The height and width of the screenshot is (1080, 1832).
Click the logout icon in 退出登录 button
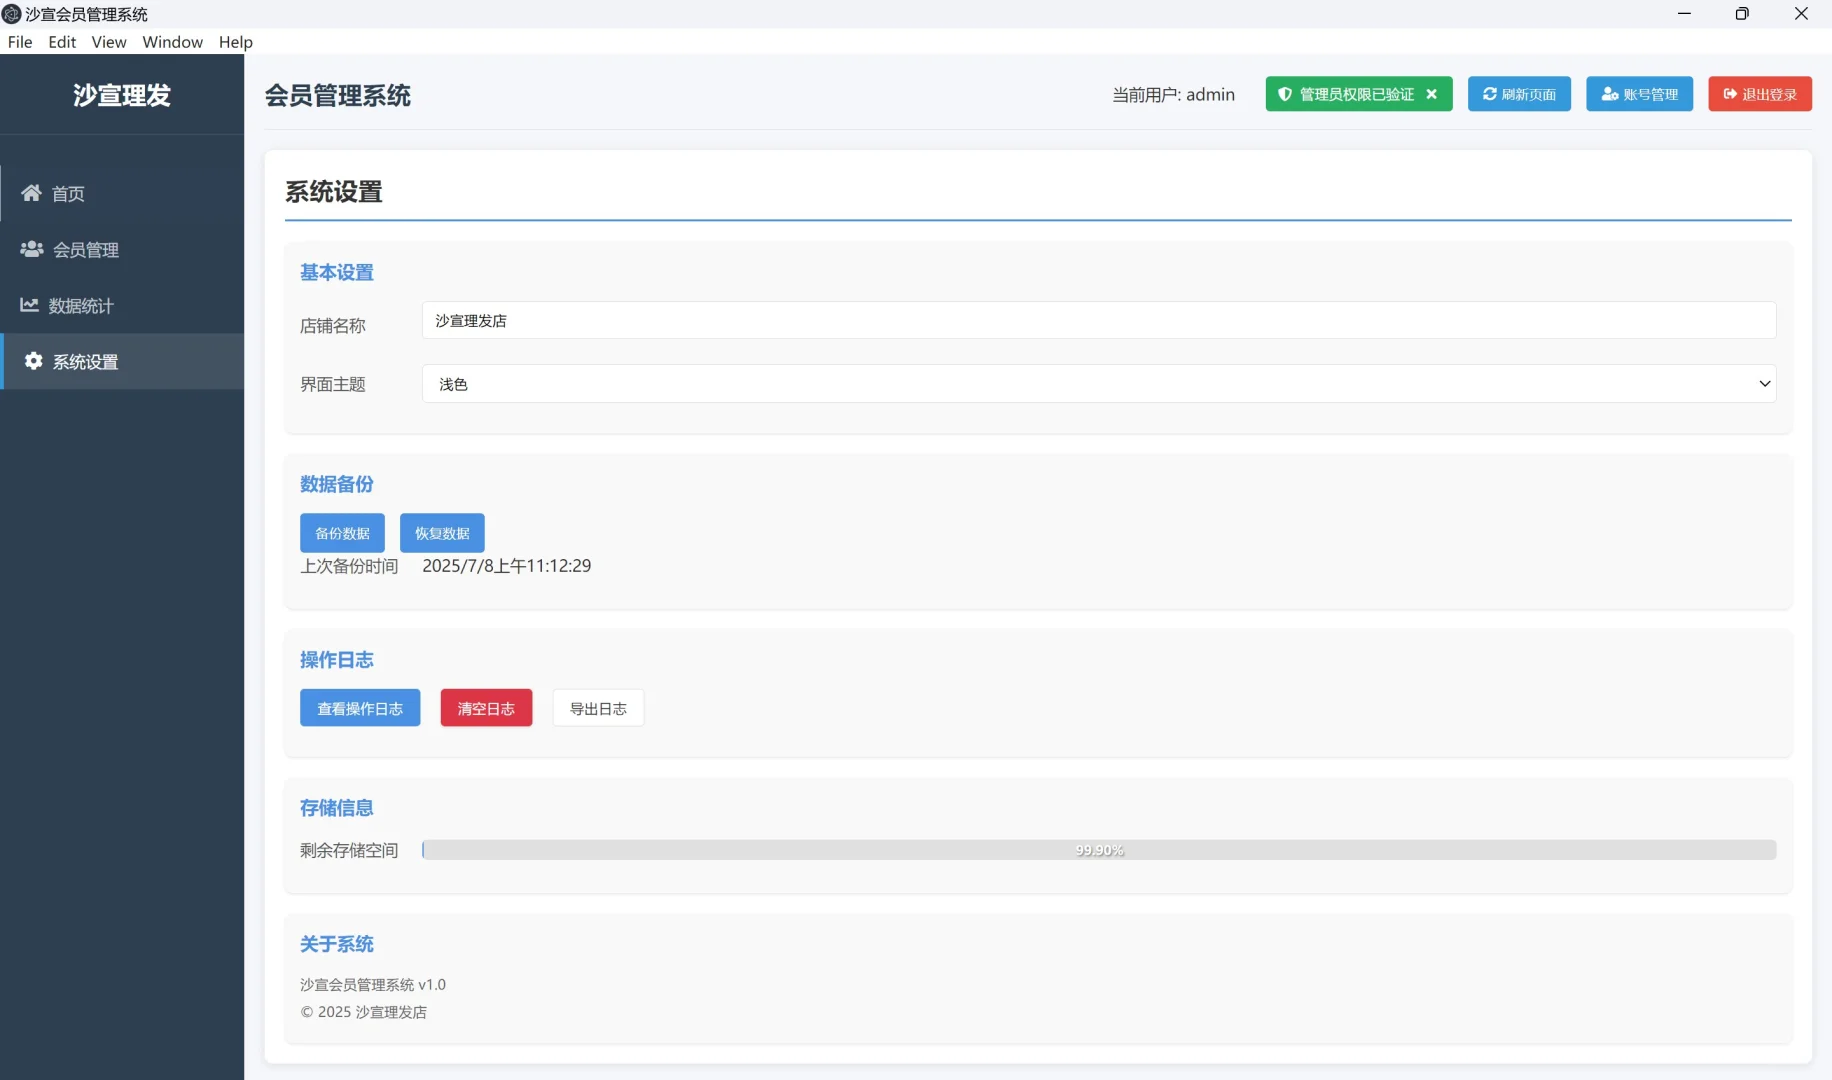click(1730, 94)
